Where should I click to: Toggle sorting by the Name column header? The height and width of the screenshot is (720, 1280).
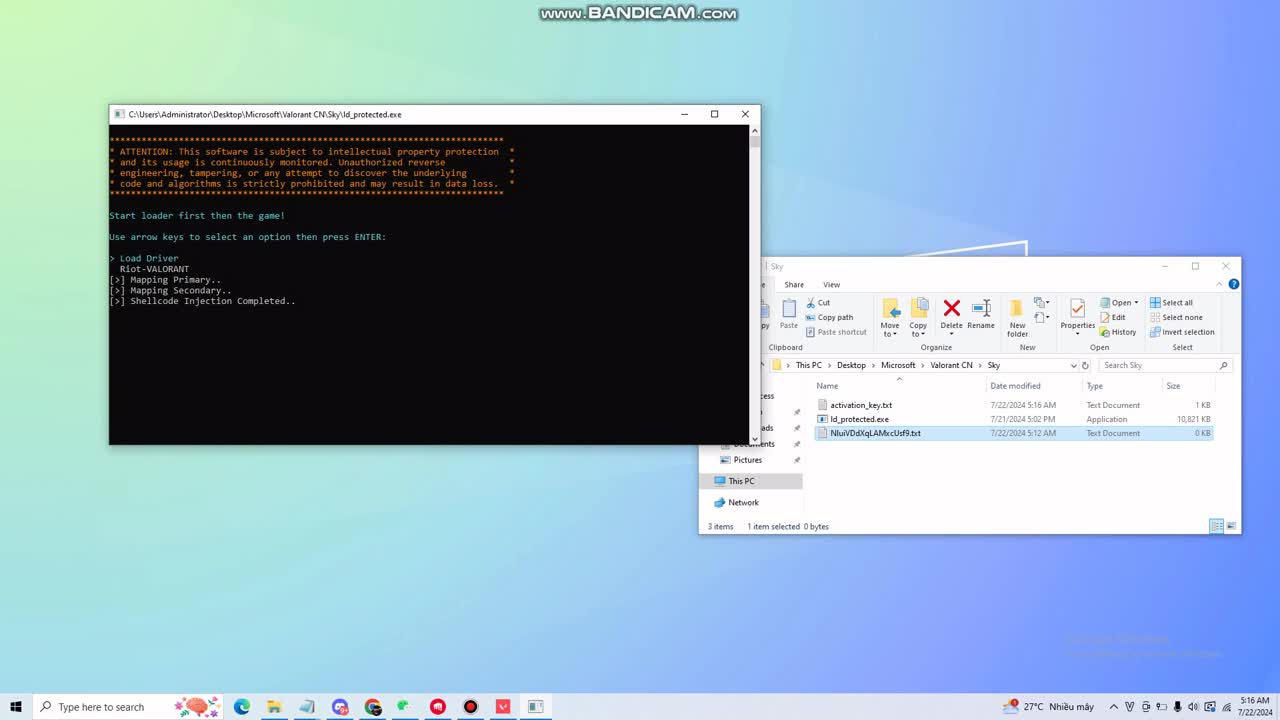coord(827,385)
